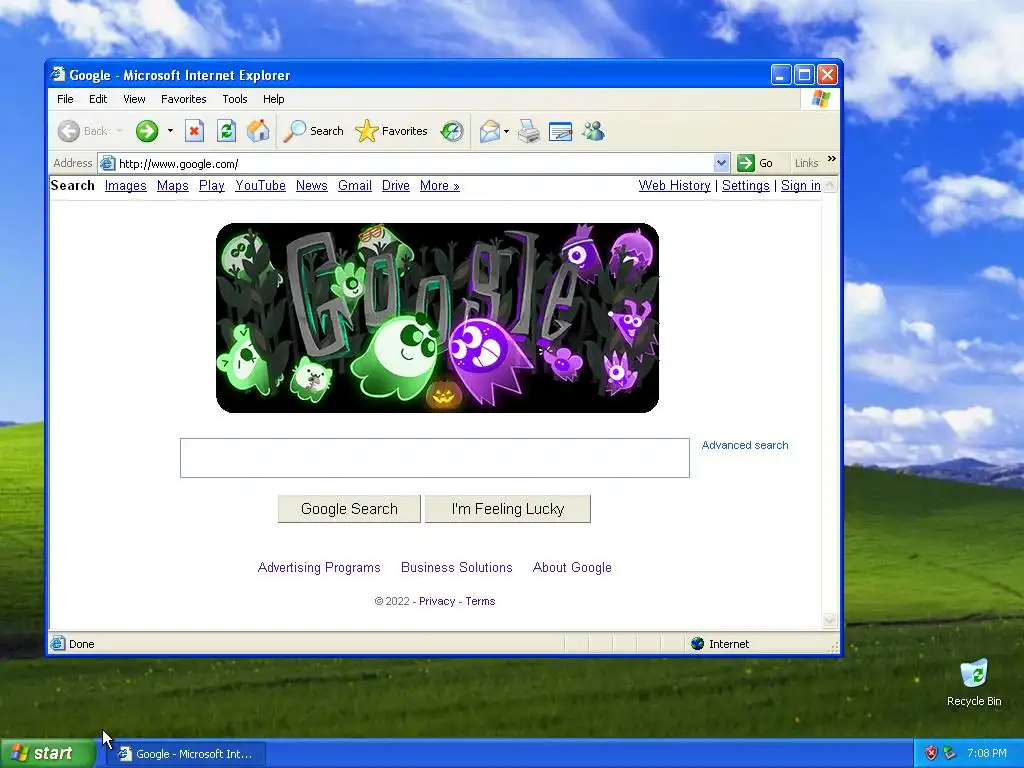Click the Google taskbar window button

[186, 754]
